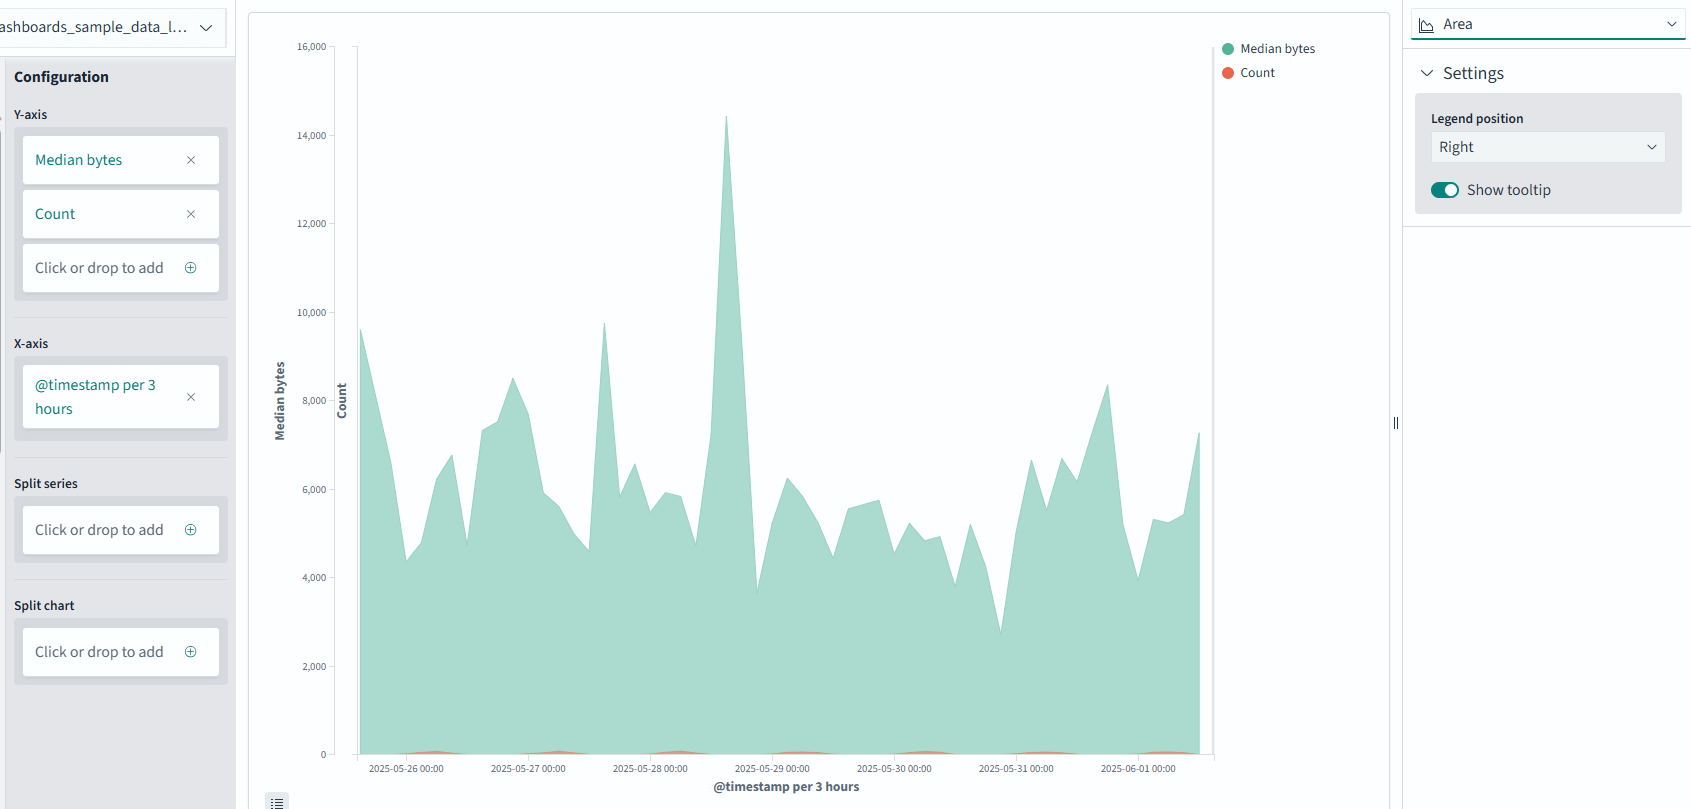Click the Count vertical axis title
The width and height of the screenshot is (1691, 809).
[342, 401]
